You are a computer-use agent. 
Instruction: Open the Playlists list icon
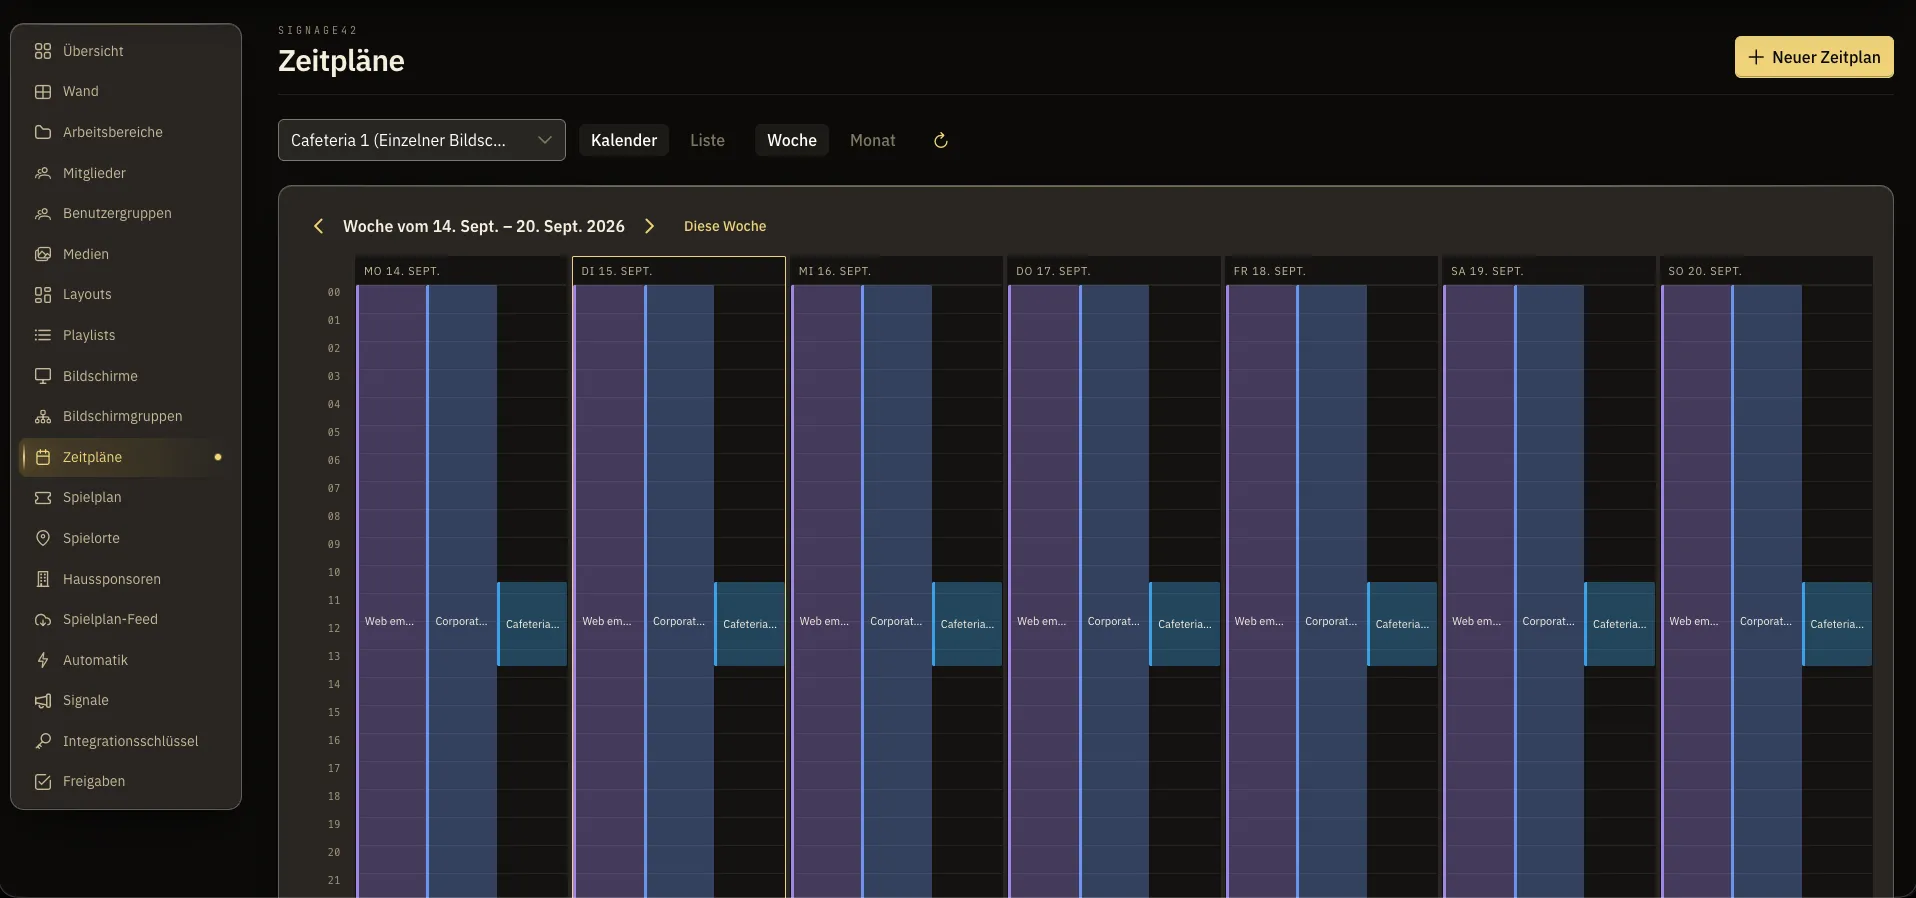[43, 335]
